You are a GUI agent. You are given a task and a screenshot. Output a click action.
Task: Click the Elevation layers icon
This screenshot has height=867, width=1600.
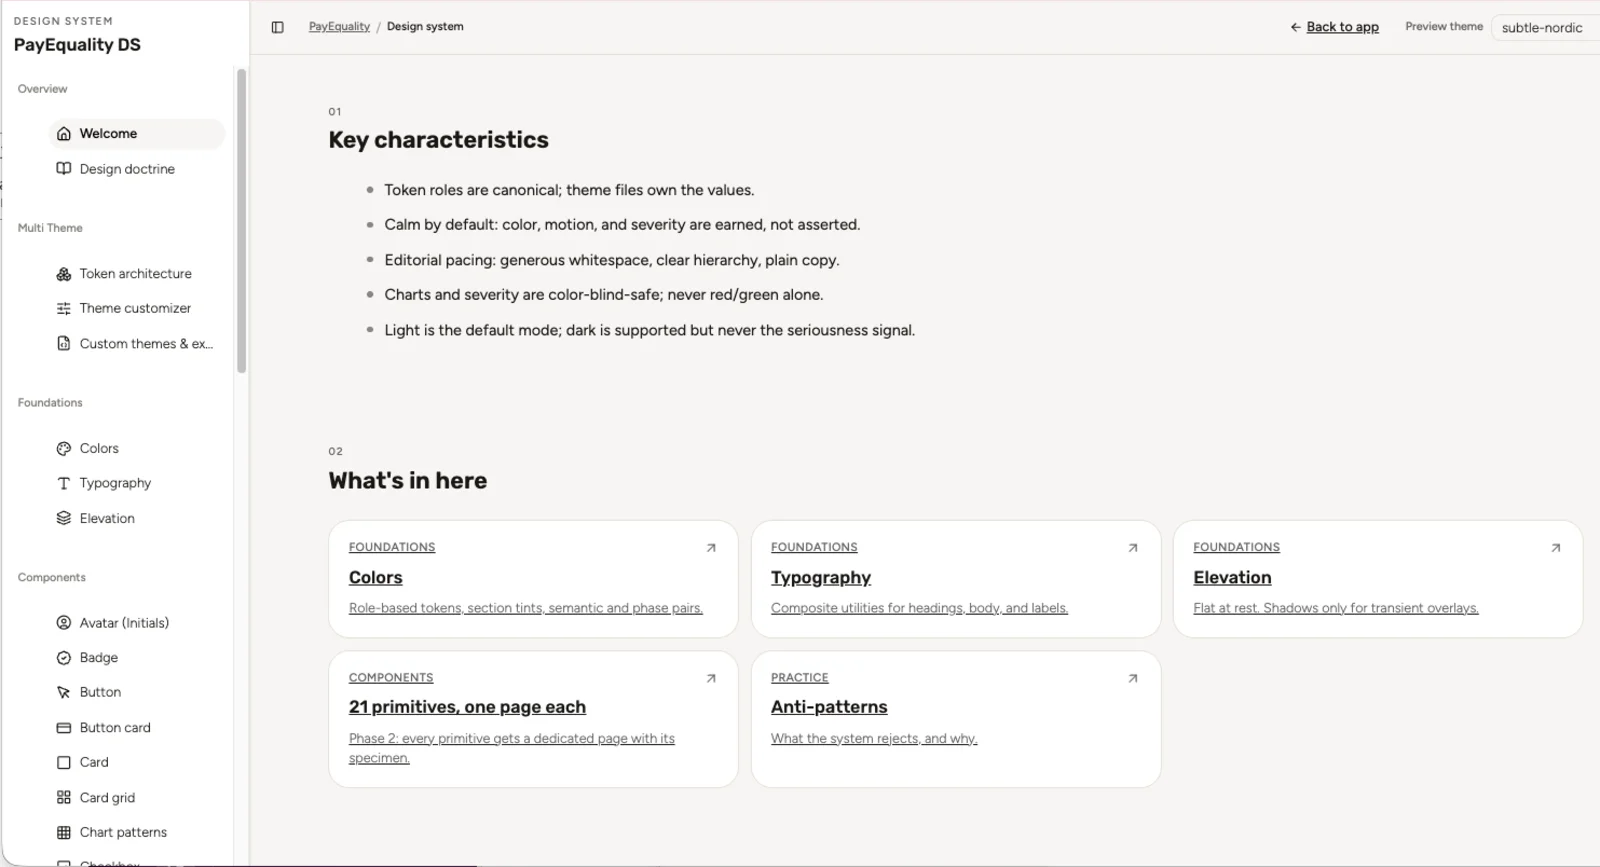click(64, 518)
